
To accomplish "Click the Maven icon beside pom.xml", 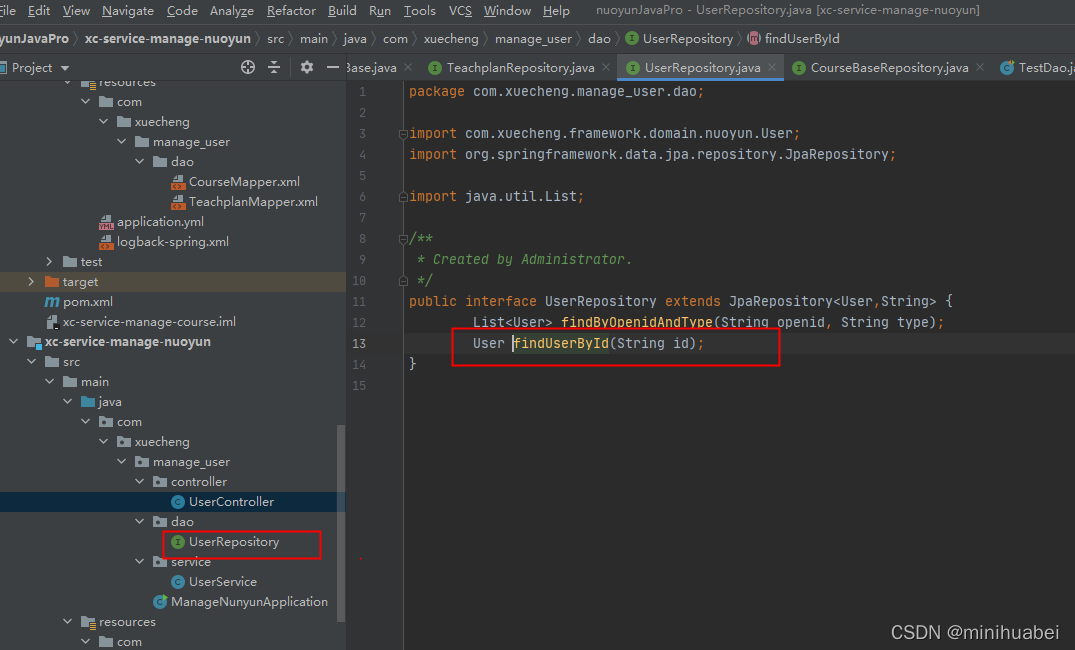I will click(52, 302).
